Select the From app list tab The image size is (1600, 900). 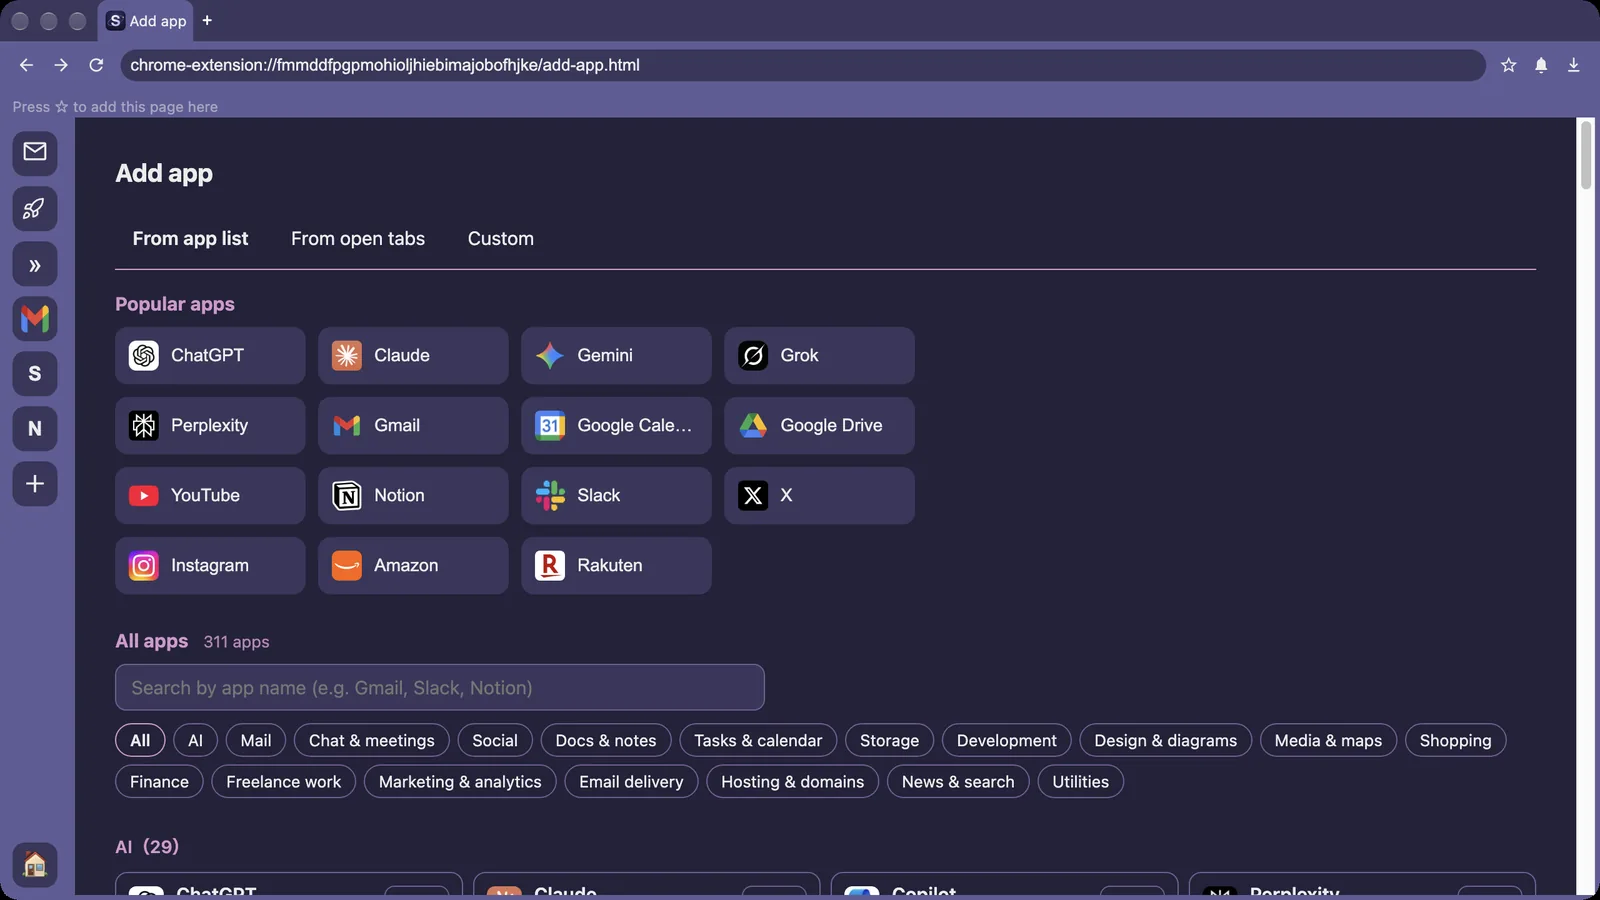190,239
